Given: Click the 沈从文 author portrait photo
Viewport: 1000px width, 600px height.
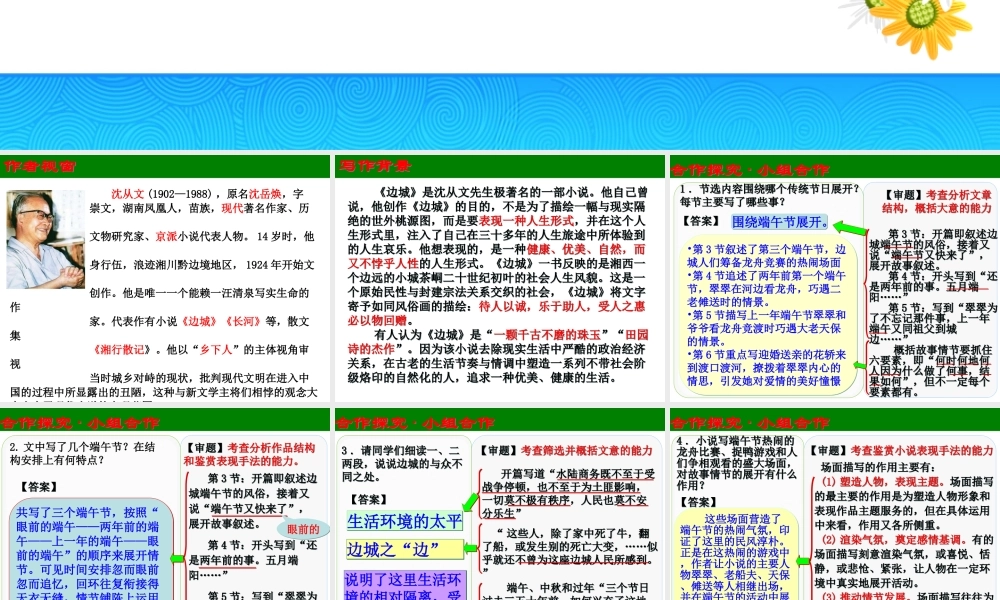Looking at the screenshot, I should point(45,240).
